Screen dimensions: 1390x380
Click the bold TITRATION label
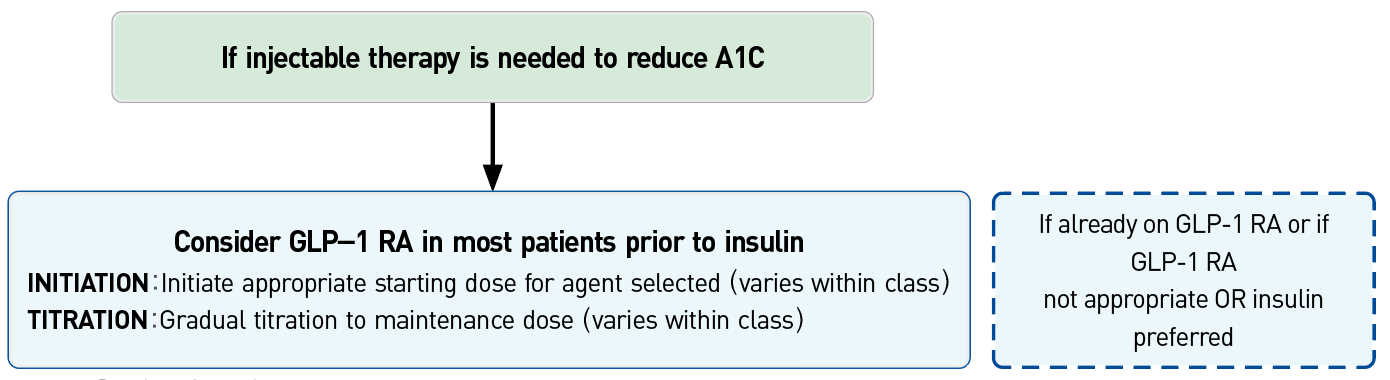click(x=87, y=321)
